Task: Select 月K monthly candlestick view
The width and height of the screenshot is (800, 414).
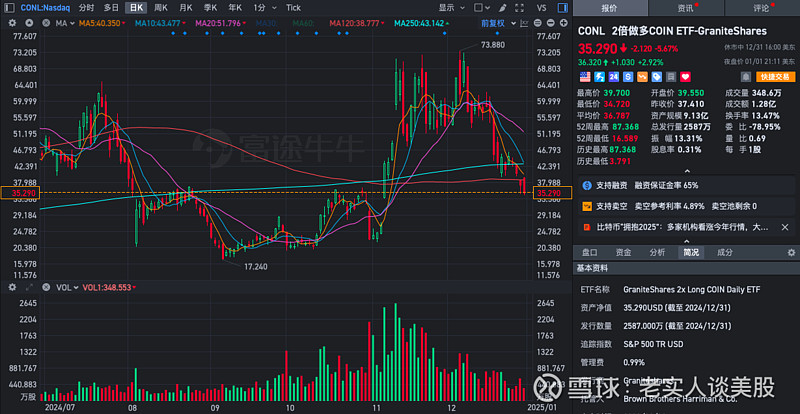Action: [186, 8]
